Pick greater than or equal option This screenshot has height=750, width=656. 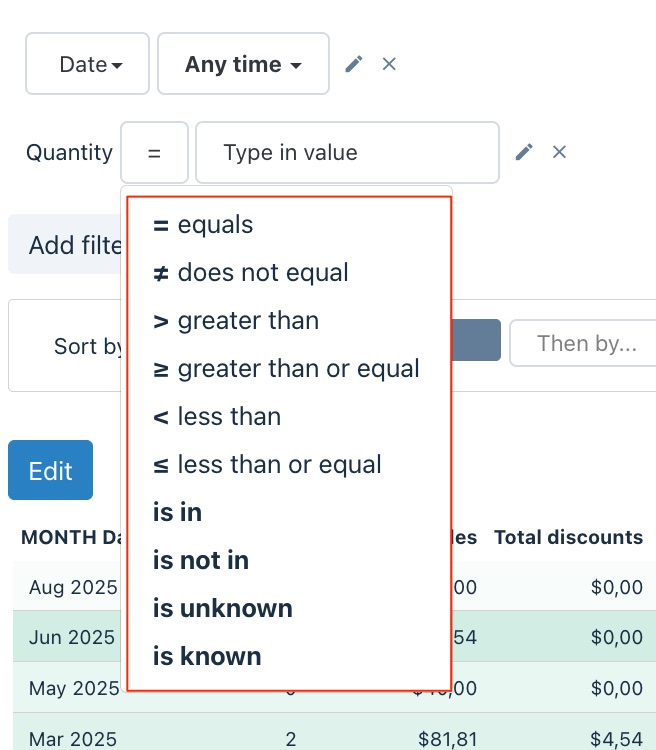286,369
